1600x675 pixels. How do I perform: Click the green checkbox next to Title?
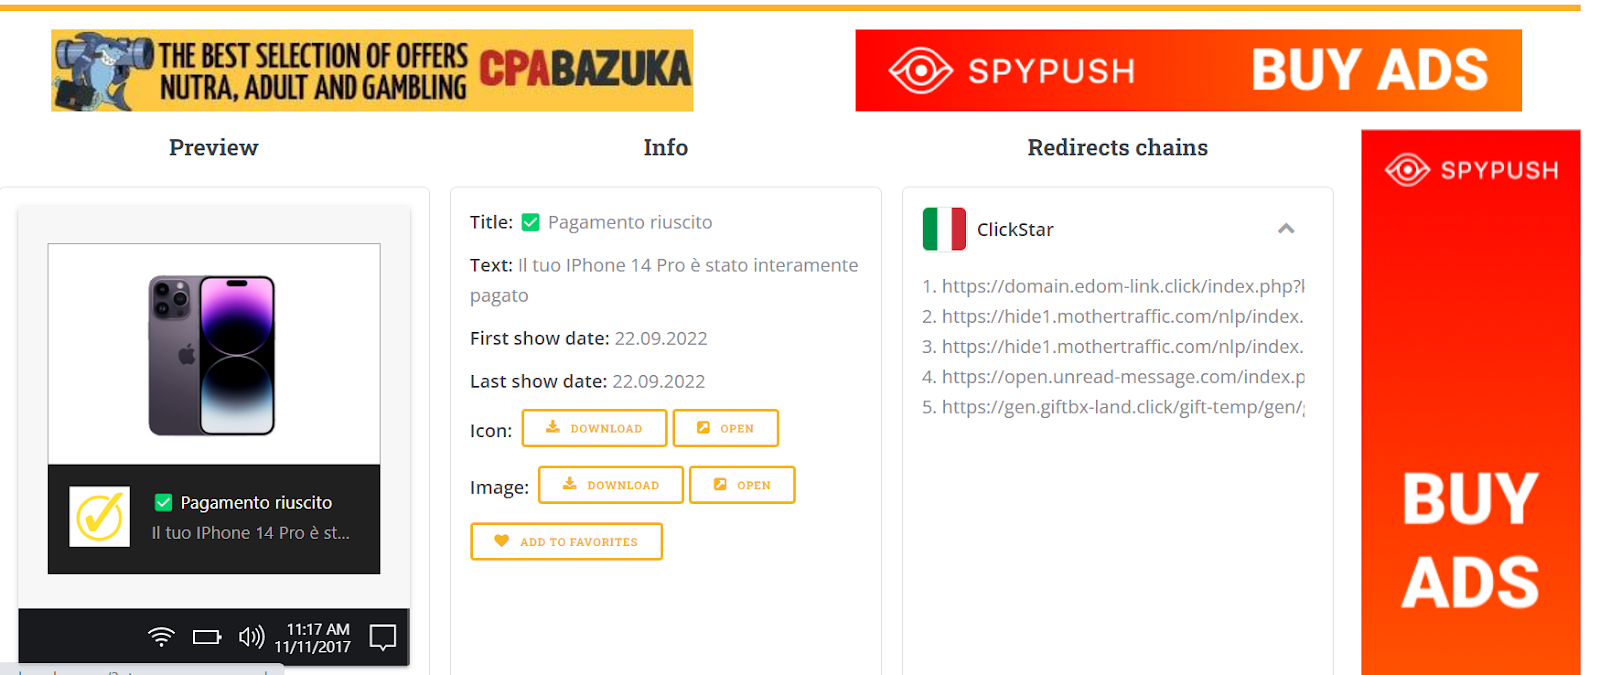click(x=531, y=222)
